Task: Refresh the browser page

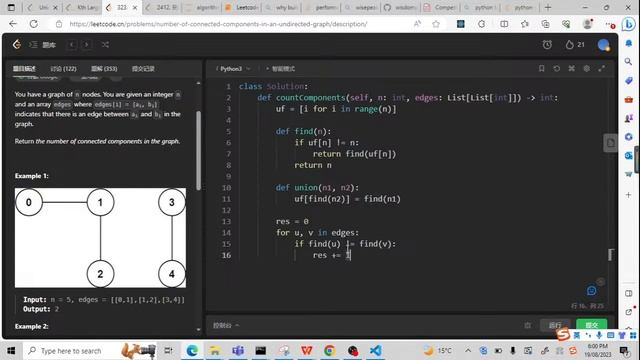Action: click(x=33, y=24)
